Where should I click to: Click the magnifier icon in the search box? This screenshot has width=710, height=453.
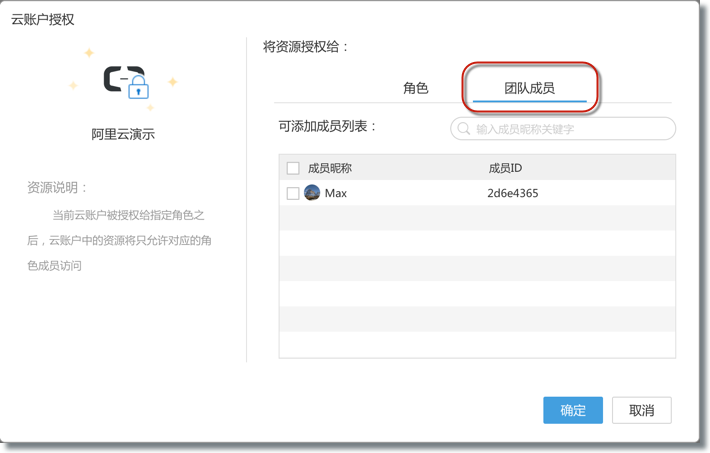[x=464, y=129]
